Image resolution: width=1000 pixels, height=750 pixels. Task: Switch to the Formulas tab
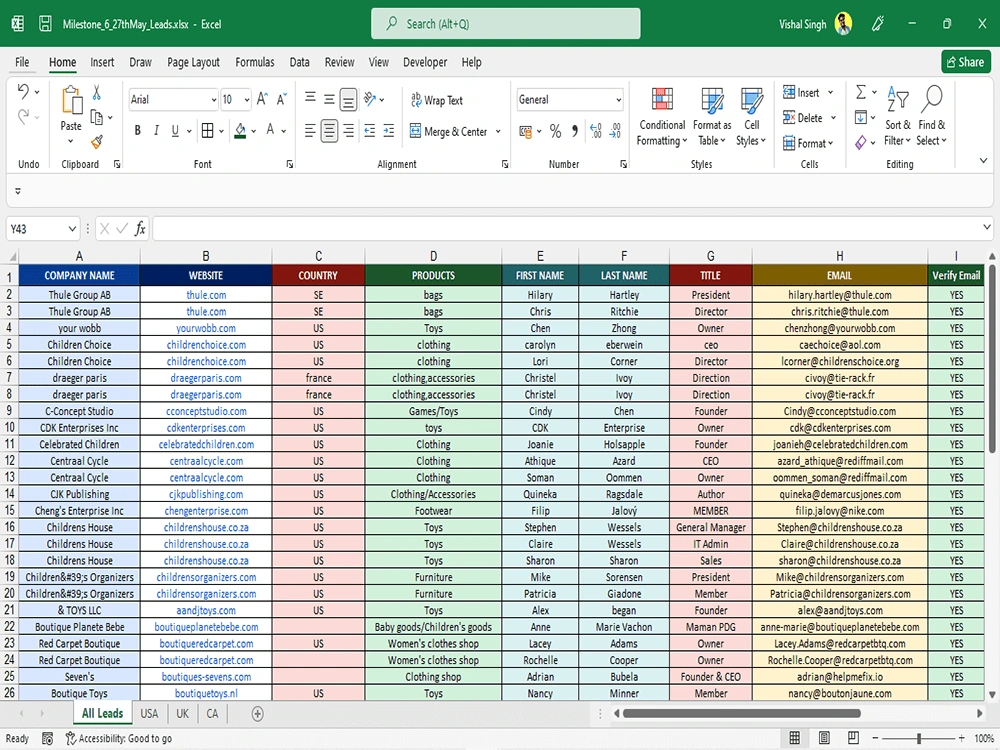pos(254,62)
